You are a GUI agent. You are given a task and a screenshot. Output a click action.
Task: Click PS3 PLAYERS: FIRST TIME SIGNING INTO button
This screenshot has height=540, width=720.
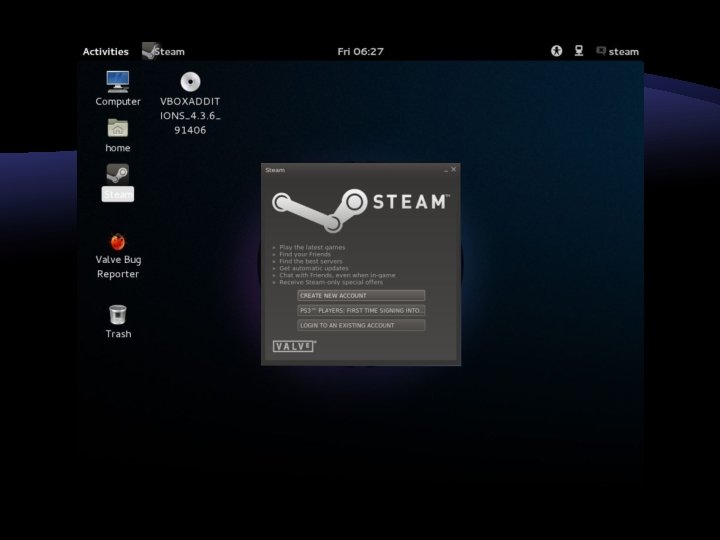(x=361, y=310)
